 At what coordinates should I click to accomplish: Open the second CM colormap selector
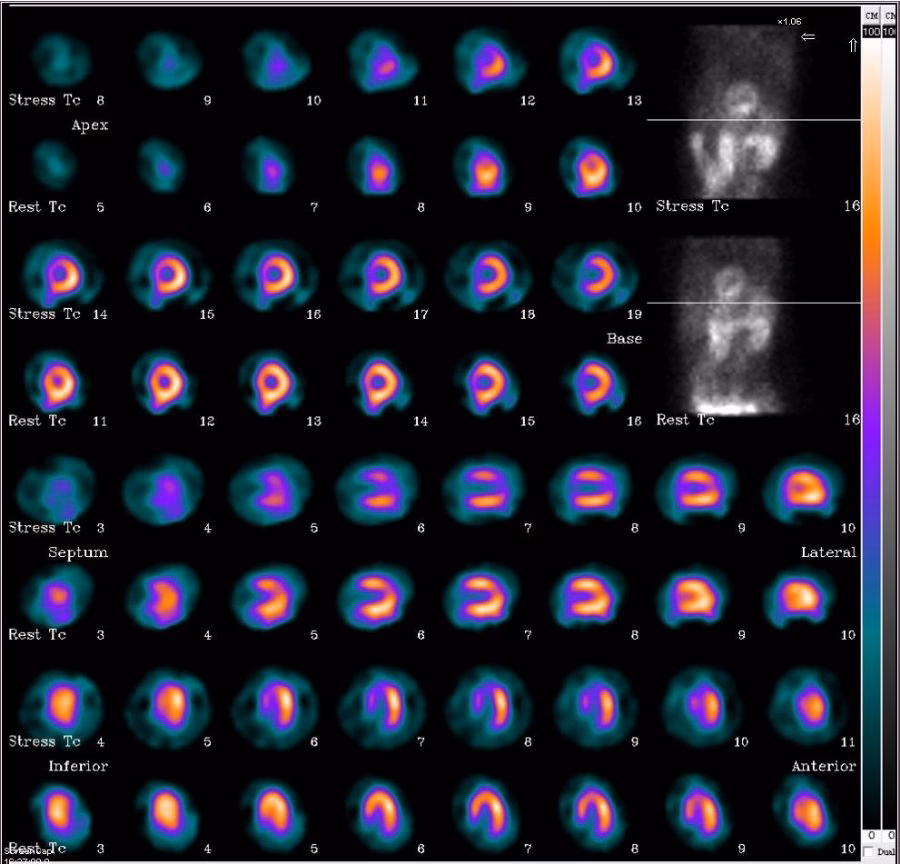click(890, 16)
